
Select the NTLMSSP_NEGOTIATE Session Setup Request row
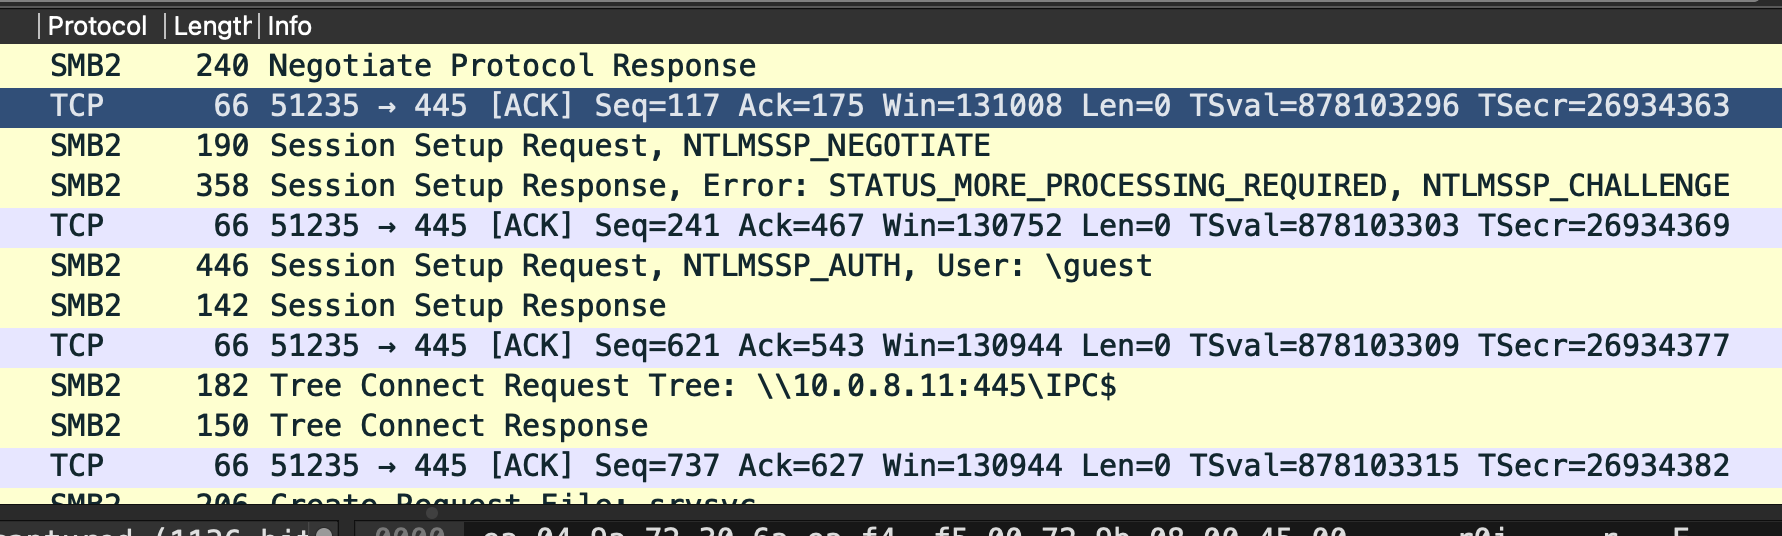pos(630,146)
